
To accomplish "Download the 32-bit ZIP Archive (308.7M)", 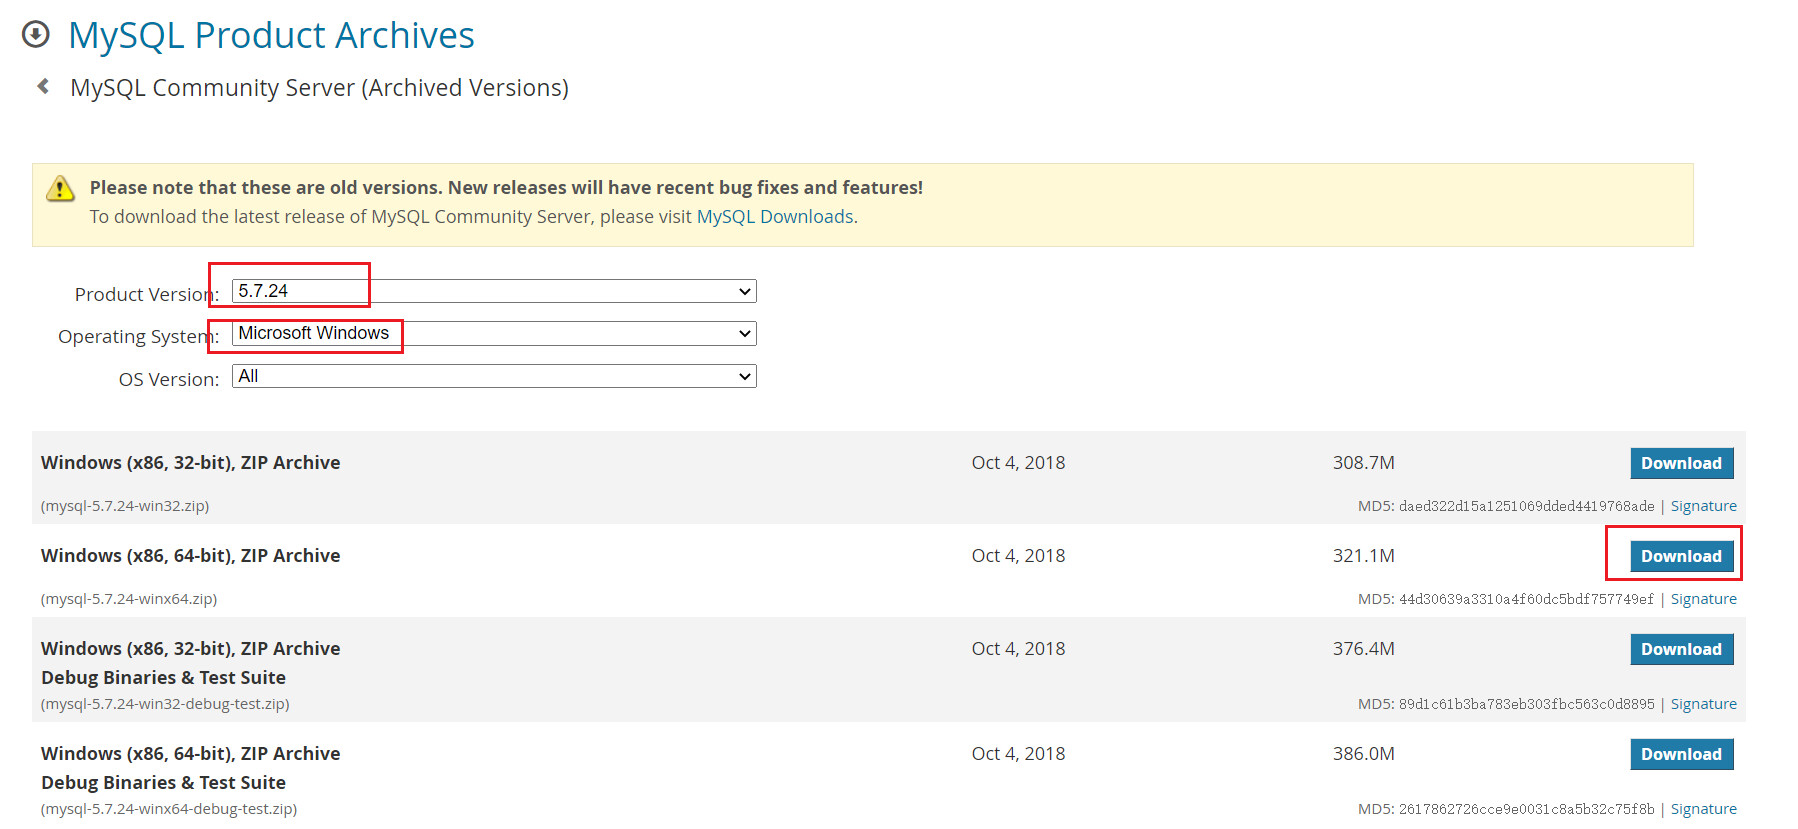I will click(x=1680, y=463).
